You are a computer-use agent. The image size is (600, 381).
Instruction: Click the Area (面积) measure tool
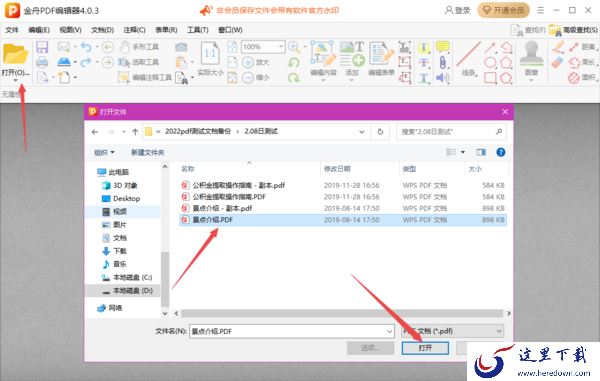pyautogui.click(x=583, y=78)
